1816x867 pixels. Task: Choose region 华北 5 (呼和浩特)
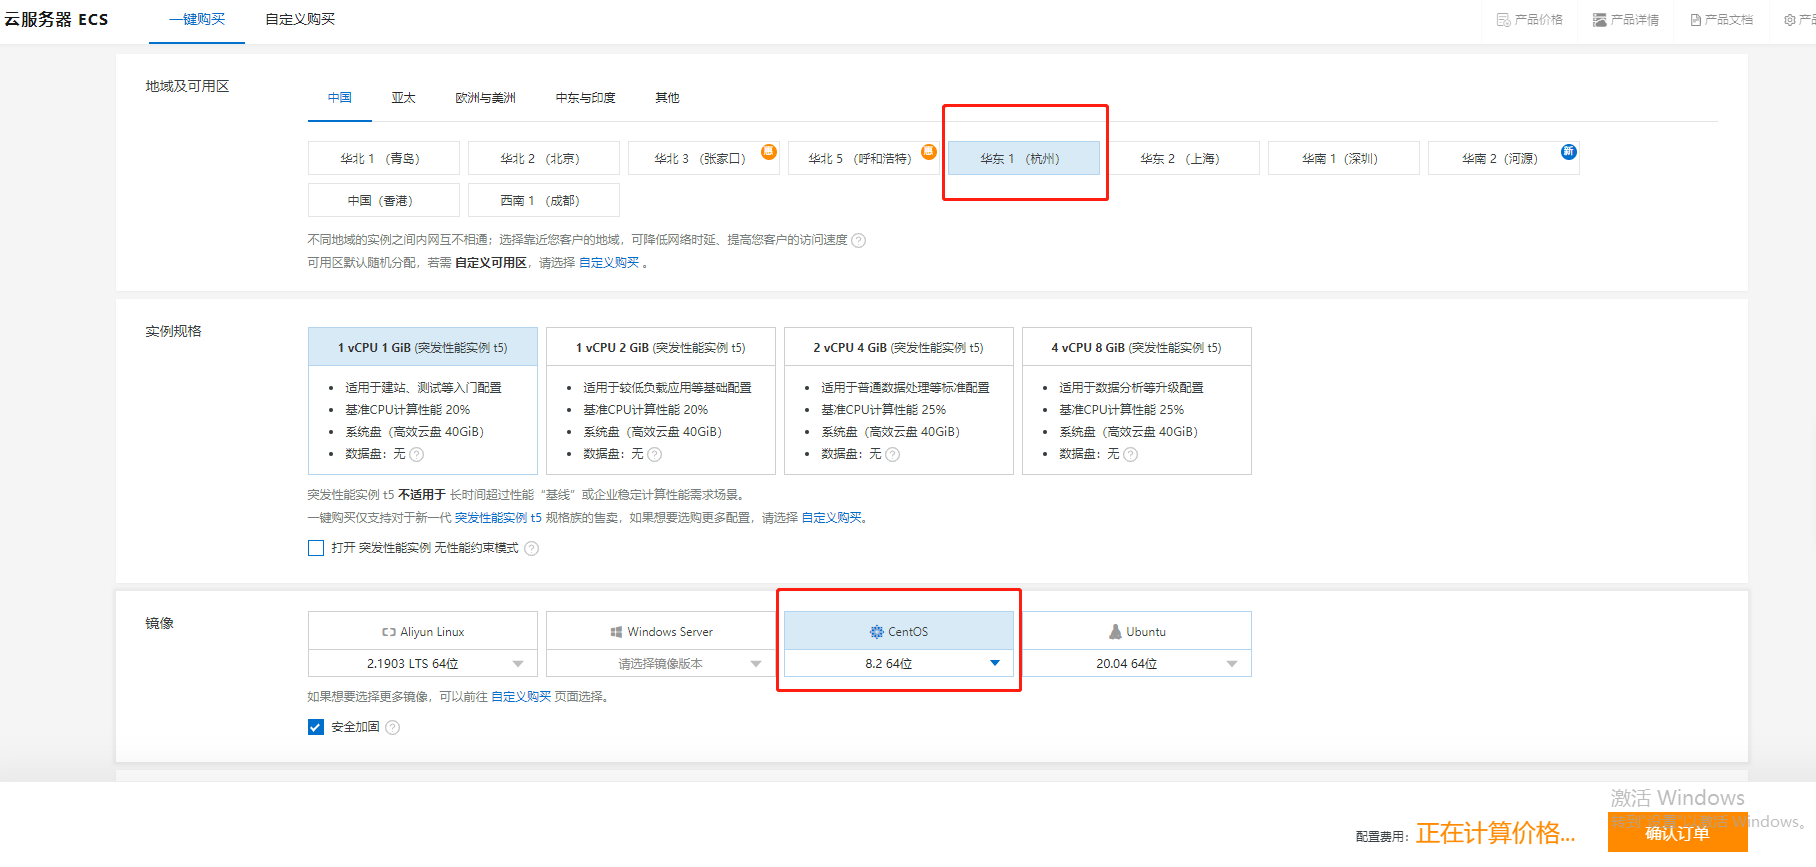[x=864, y=158]
